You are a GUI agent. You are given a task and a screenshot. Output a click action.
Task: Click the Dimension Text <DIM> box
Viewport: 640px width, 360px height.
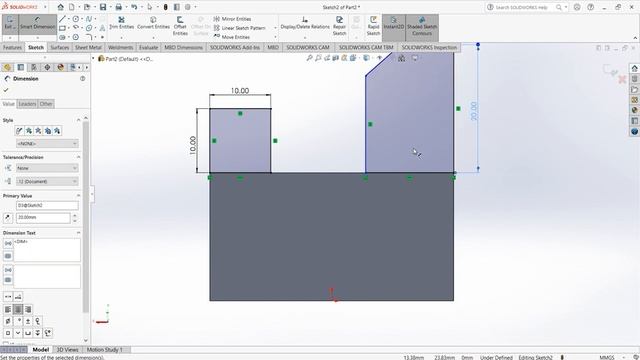[x=47, y=250]
